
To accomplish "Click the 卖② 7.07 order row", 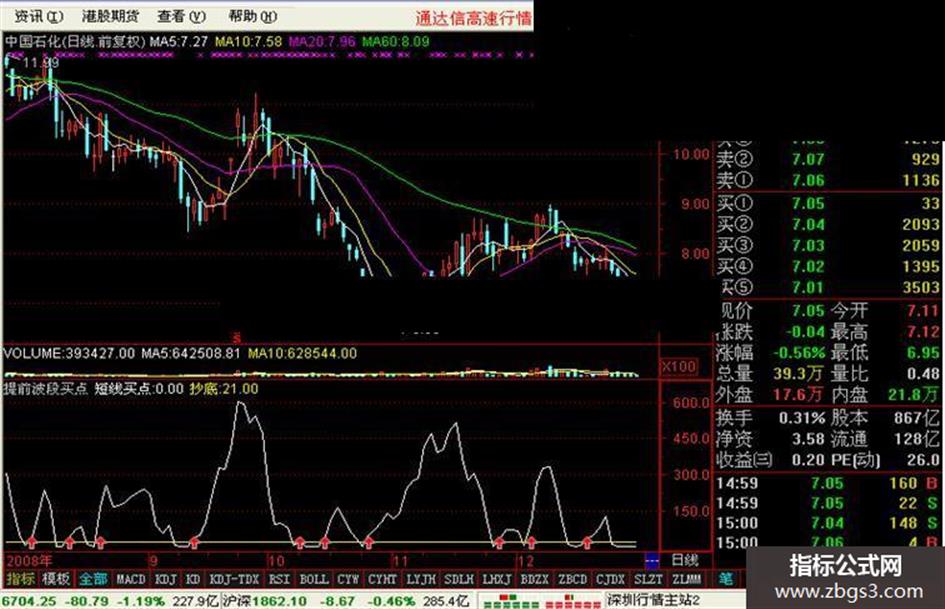I will pos(828,160).
